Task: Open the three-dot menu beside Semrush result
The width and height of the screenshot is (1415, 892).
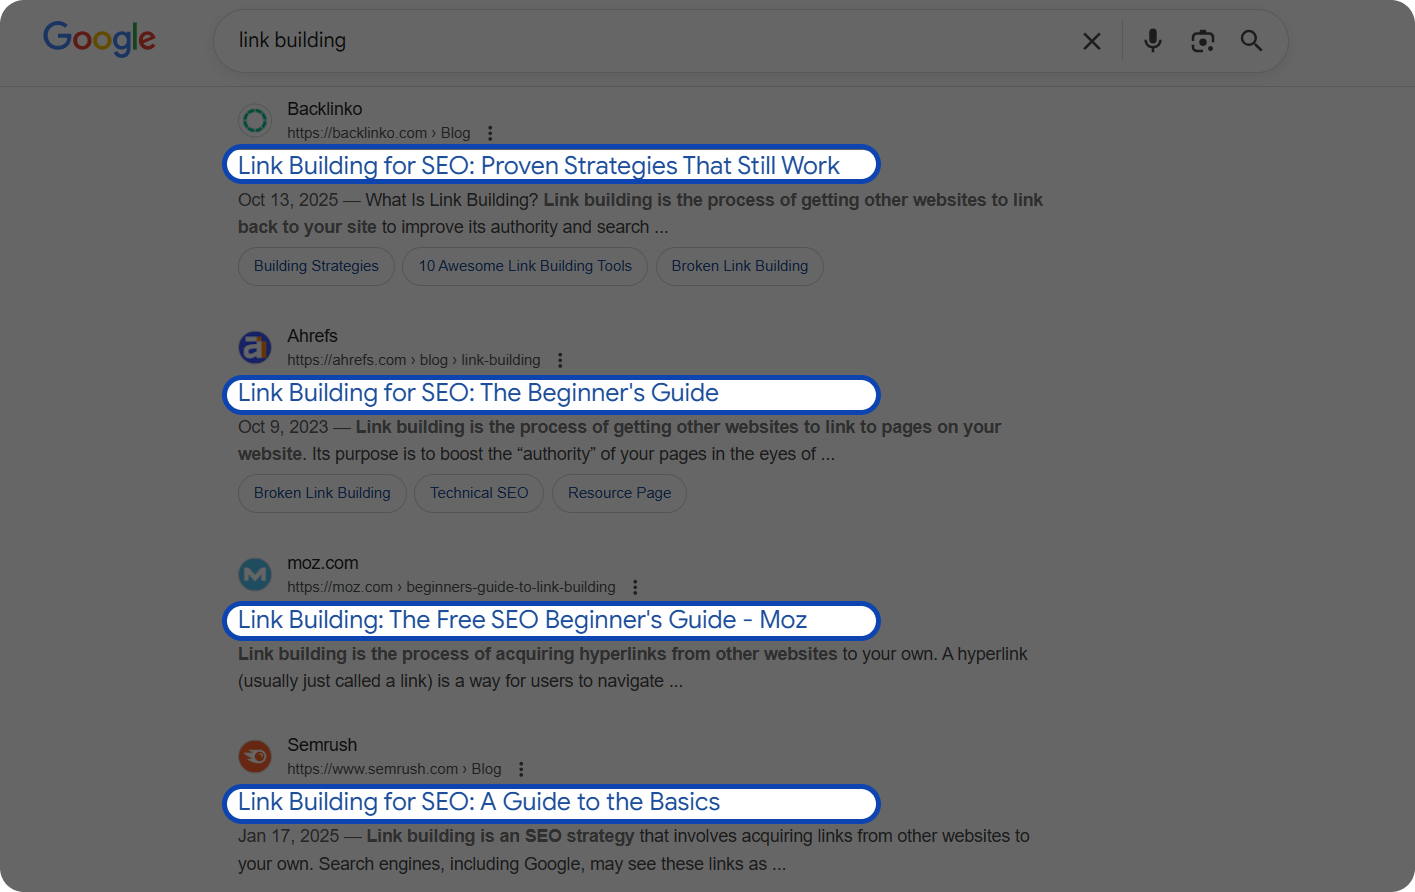Action: click(521, 768)
